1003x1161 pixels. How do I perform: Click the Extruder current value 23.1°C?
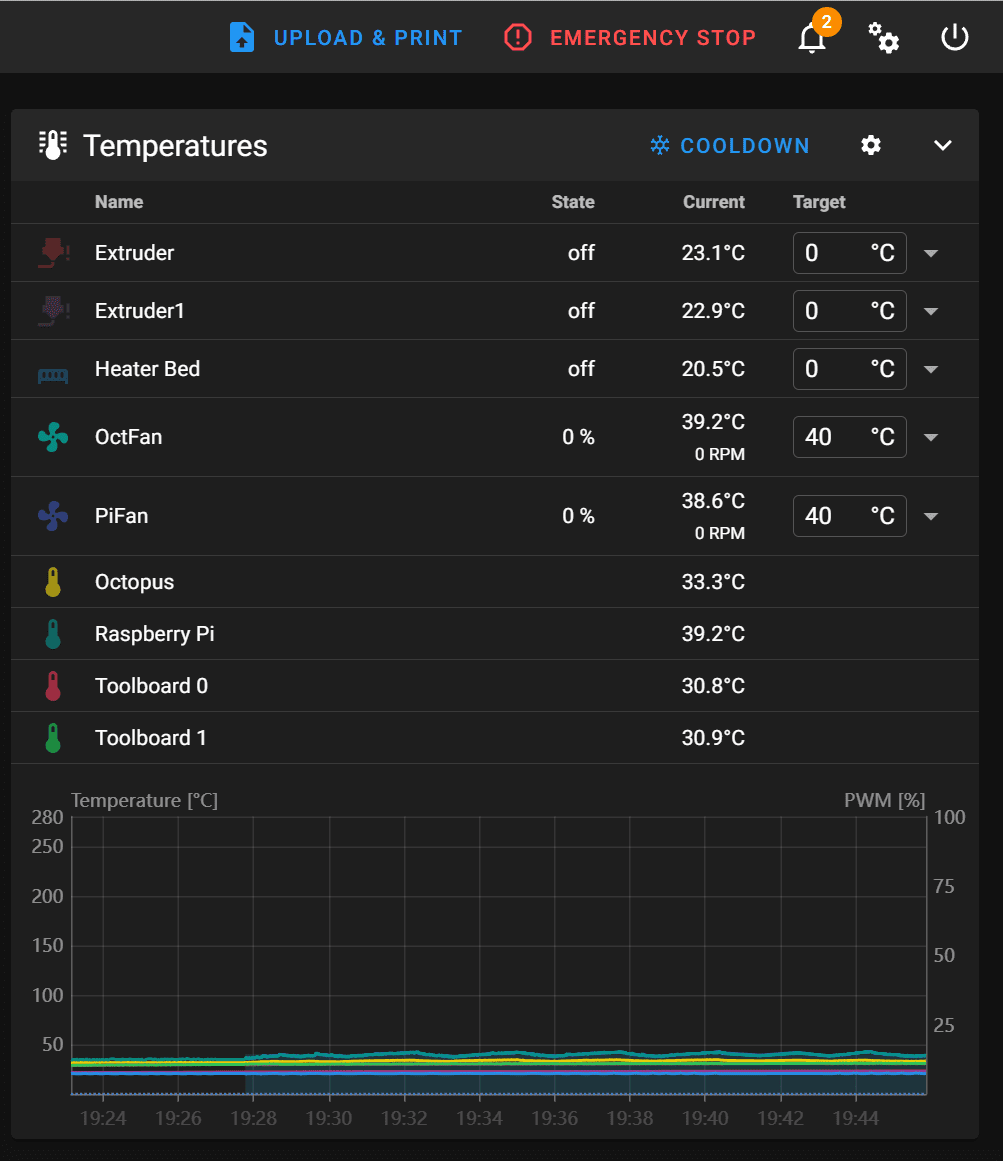point(713,253)
